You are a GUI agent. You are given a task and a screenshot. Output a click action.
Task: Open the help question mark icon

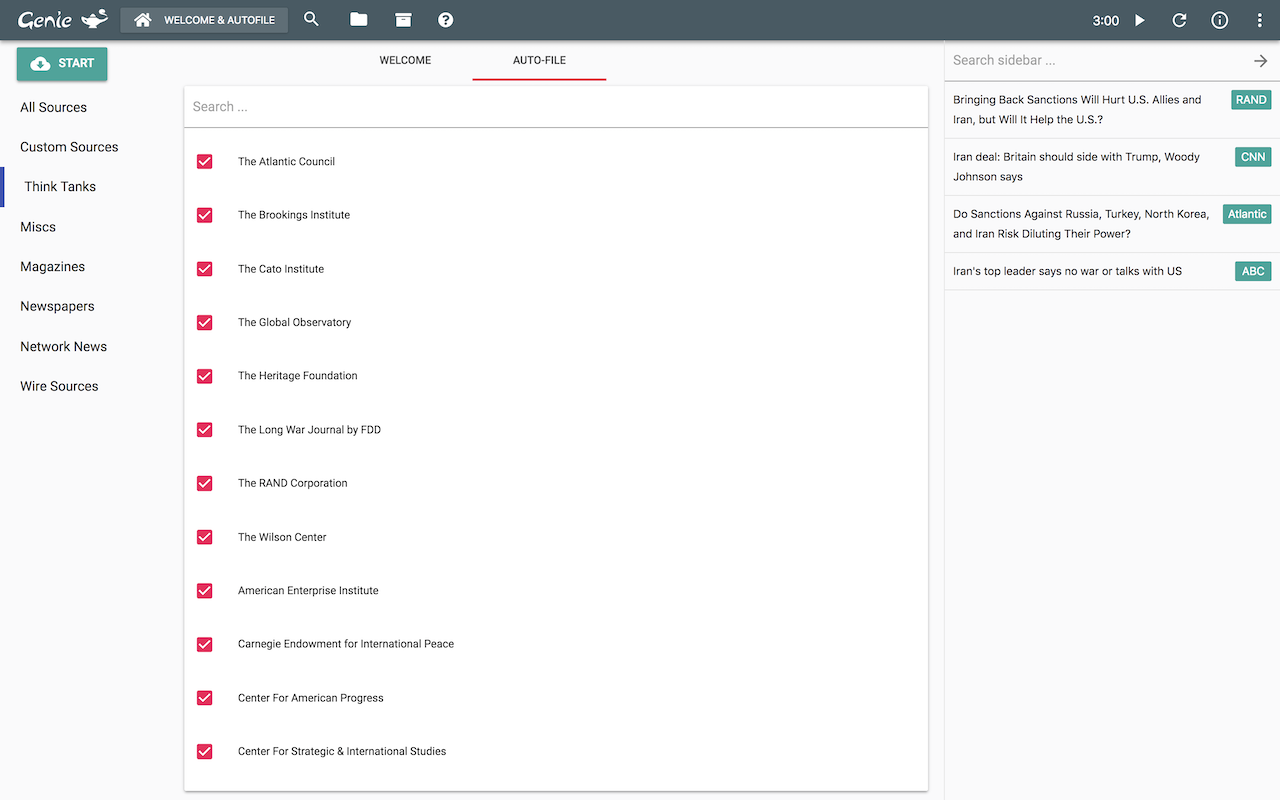[x=446, y=20]
